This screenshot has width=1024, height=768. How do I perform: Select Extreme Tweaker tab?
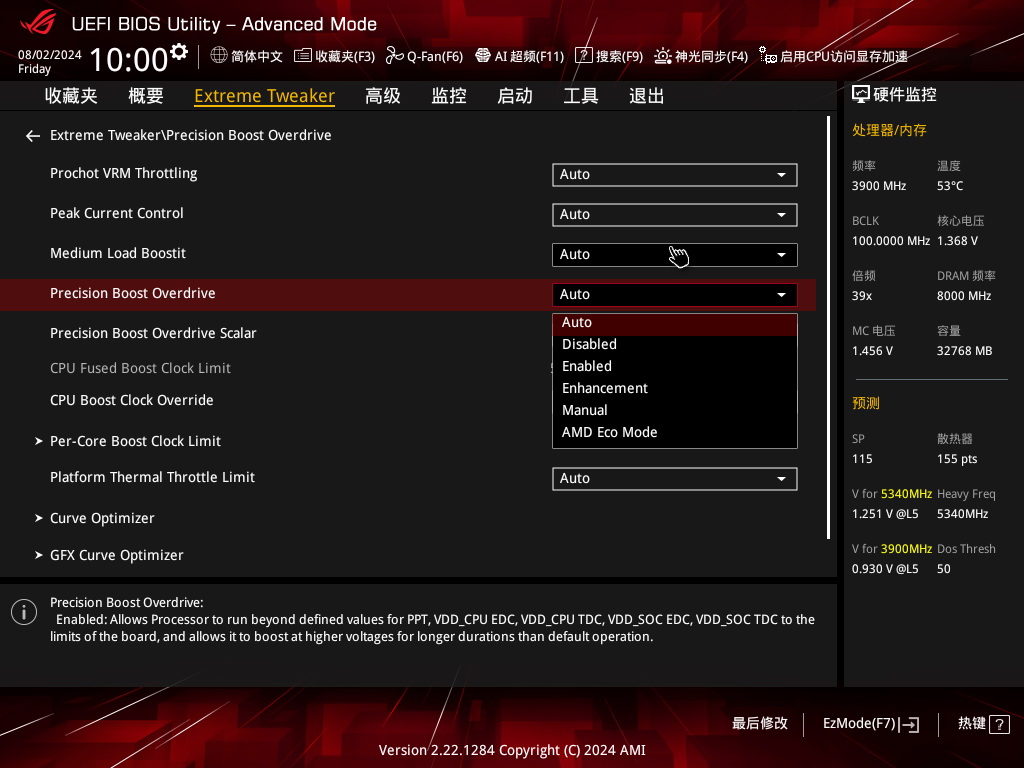(264, 96)
